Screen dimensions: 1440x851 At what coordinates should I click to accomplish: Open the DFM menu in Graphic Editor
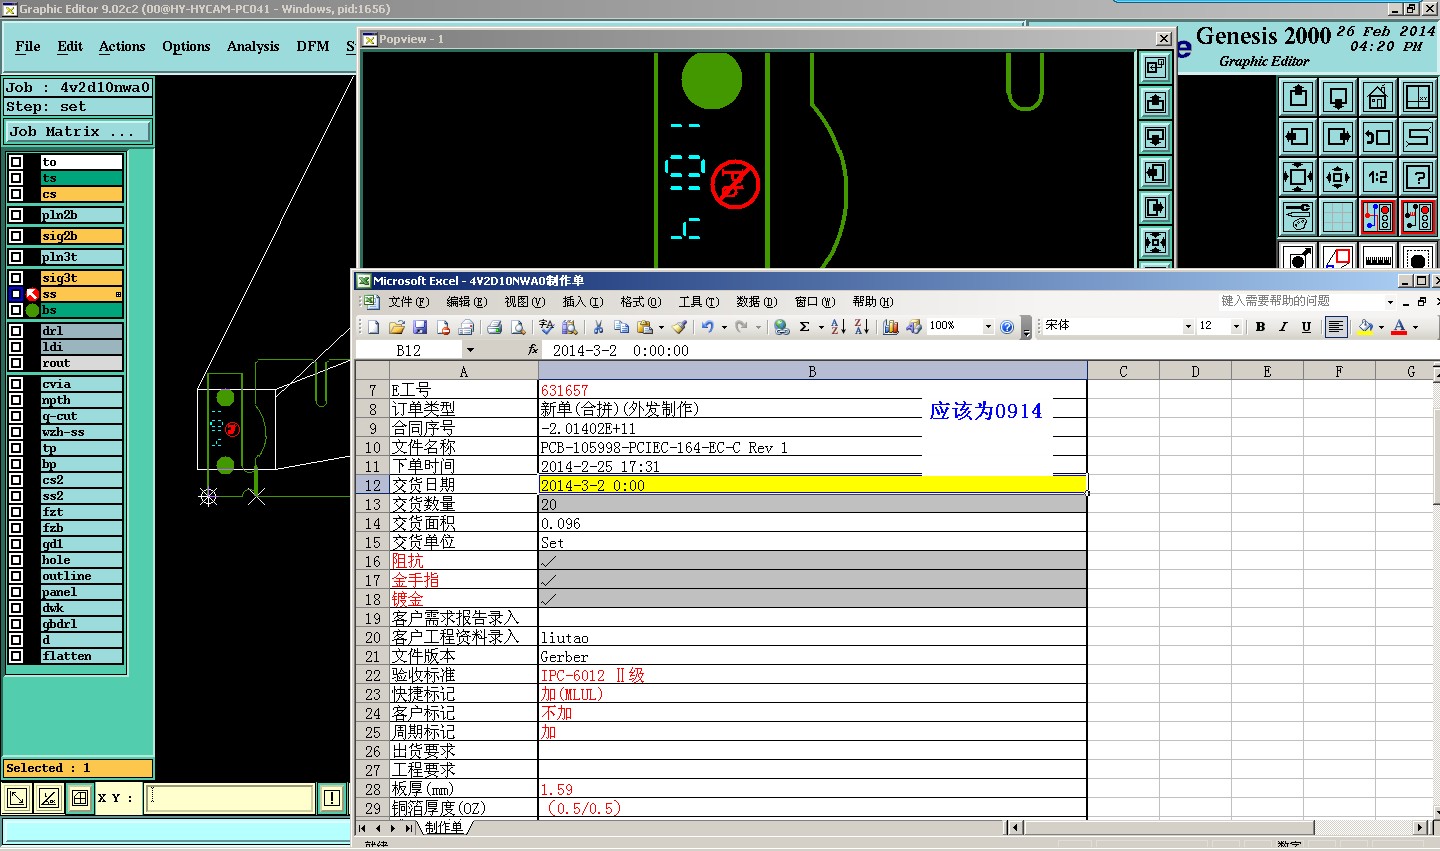pyautogui.click(x=313, y=47)
